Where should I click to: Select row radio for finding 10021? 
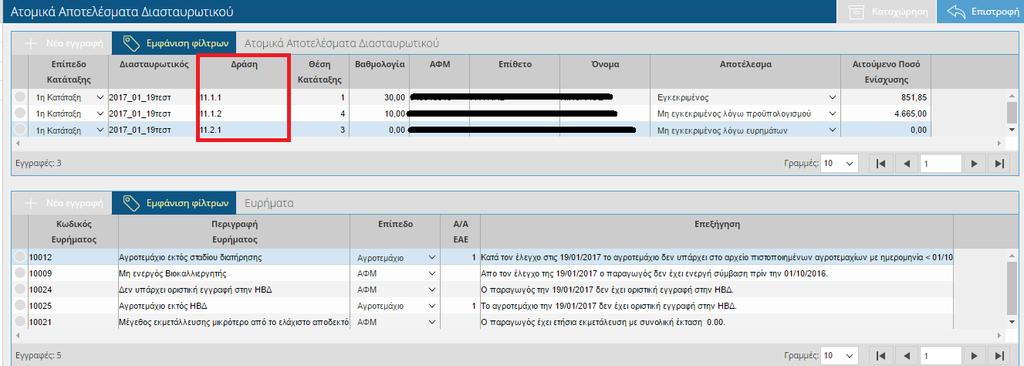(20, 322)
